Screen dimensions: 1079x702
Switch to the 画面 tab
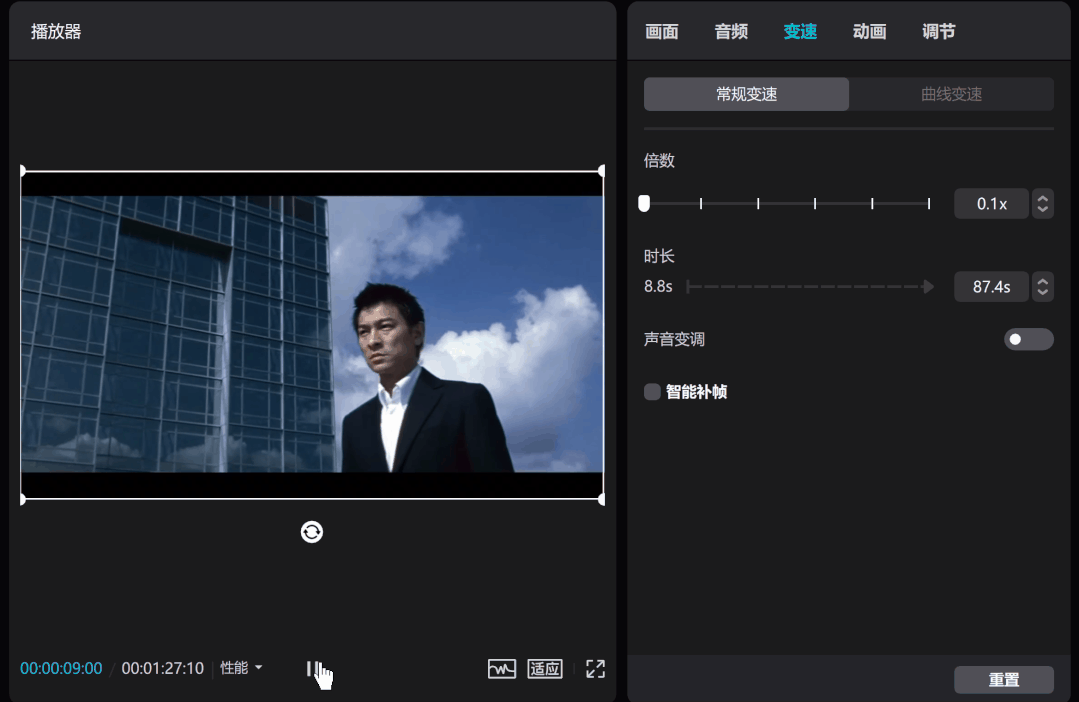(662, 32)
